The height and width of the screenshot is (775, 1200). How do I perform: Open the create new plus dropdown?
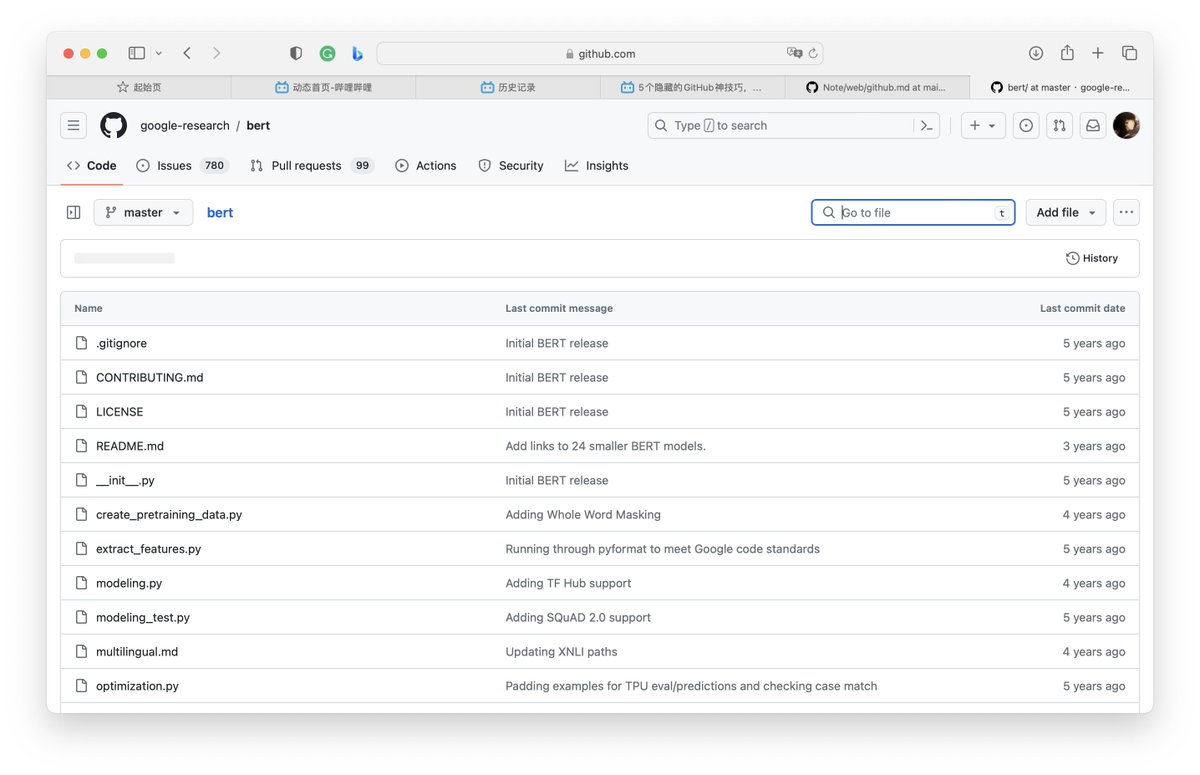983,126
